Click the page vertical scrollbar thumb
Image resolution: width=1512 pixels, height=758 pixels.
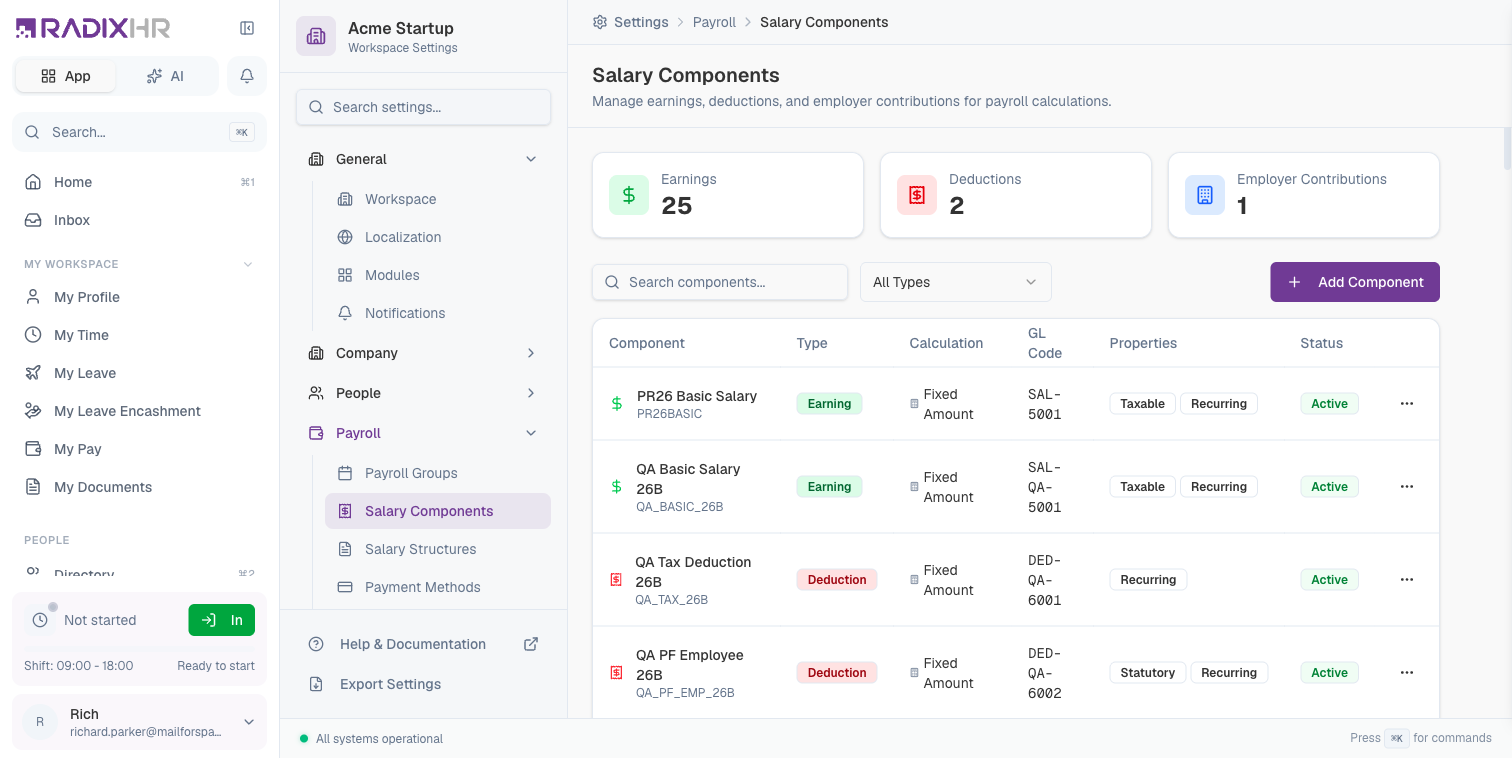coord(1507,148)
